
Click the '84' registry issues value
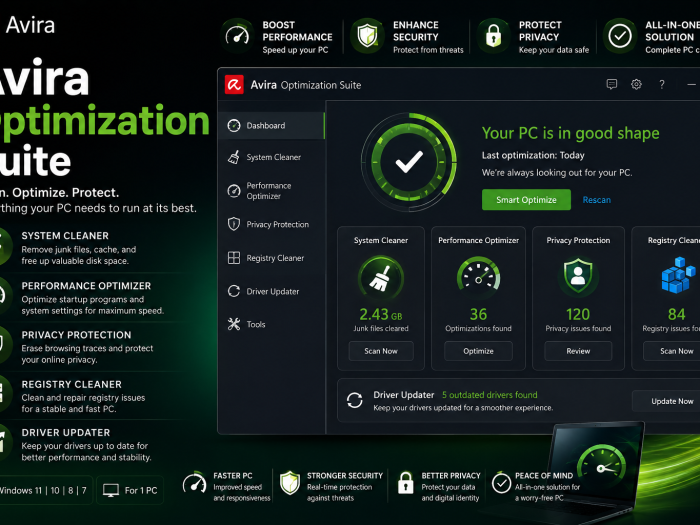tap(676, 314)
